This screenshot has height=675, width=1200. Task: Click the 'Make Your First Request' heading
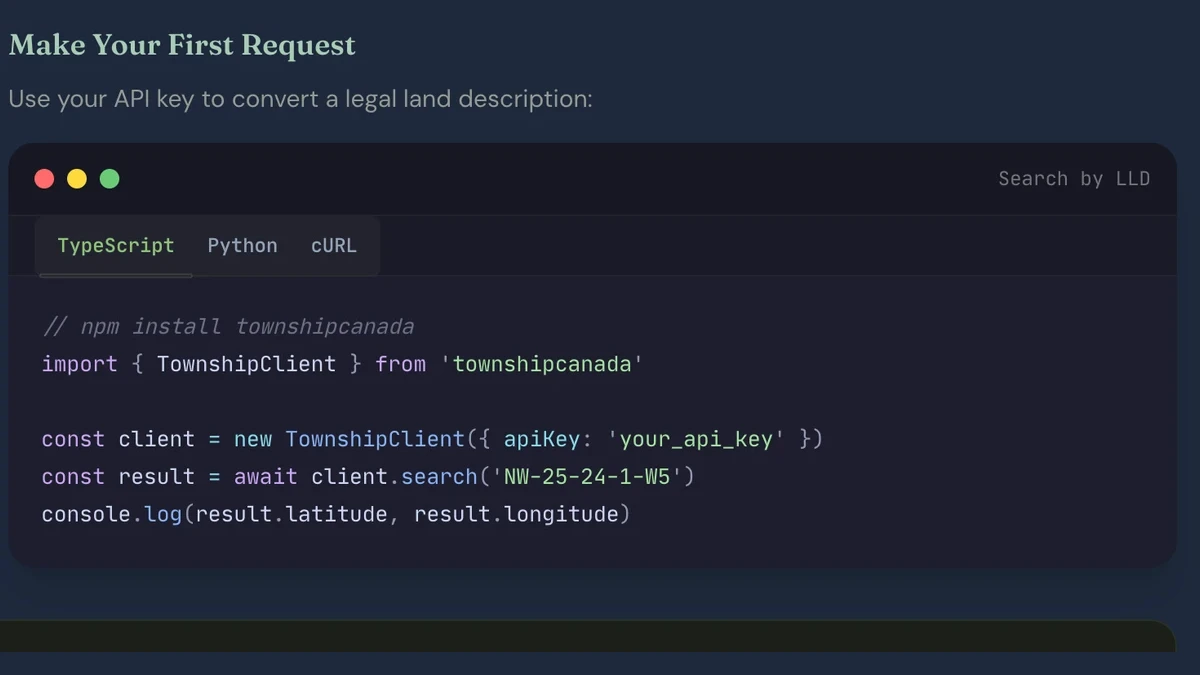(182, 46)
